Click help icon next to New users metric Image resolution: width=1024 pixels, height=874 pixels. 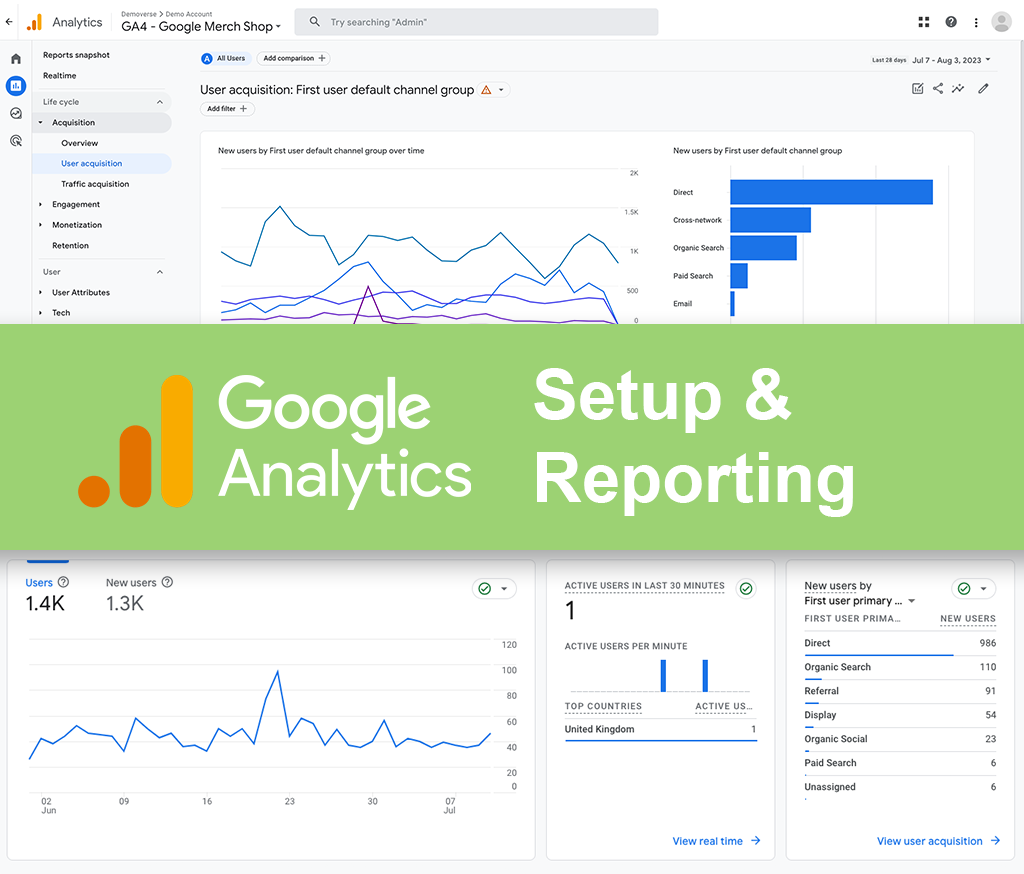[167, 582]
